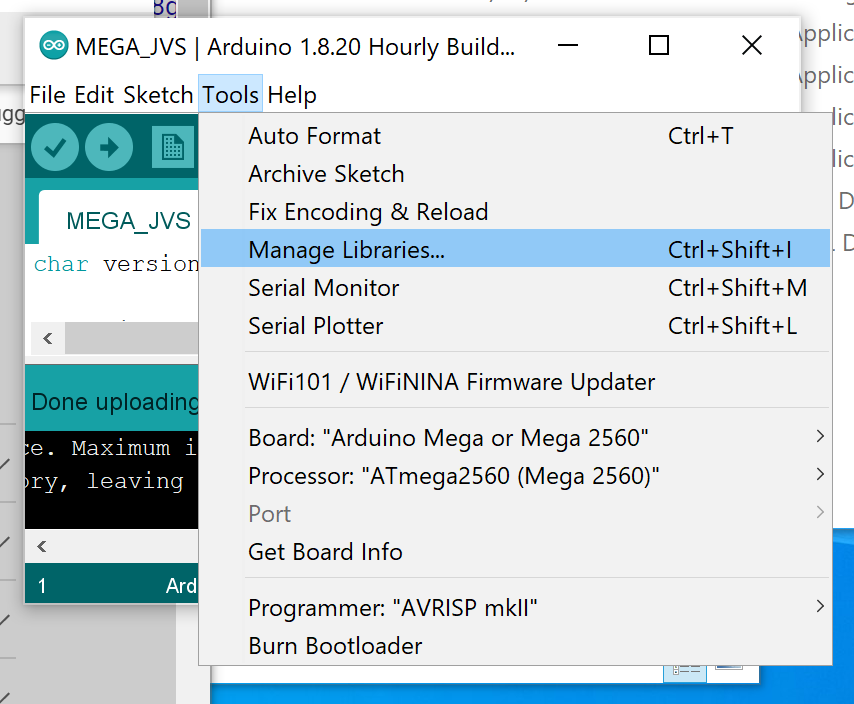854x704 pixels.
Task: Click the New sketch page icon
Action: (173, 147)
